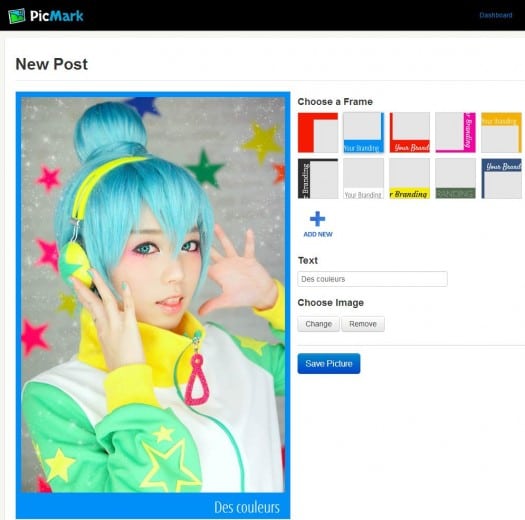Click the Remove image button
525x520 pixels.
coord(363,324)
